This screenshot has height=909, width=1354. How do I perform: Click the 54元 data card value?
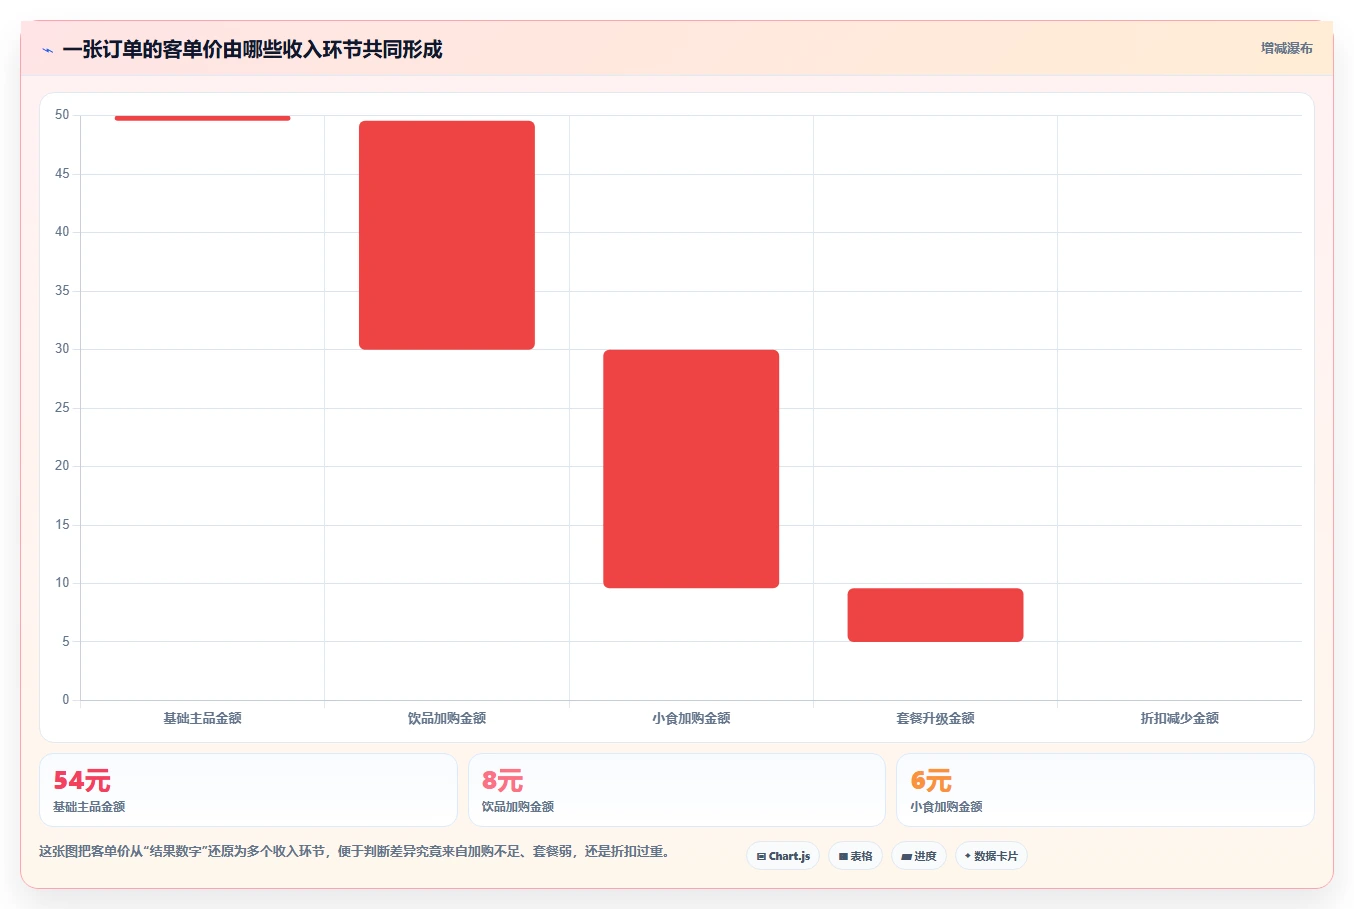(82, 780)
